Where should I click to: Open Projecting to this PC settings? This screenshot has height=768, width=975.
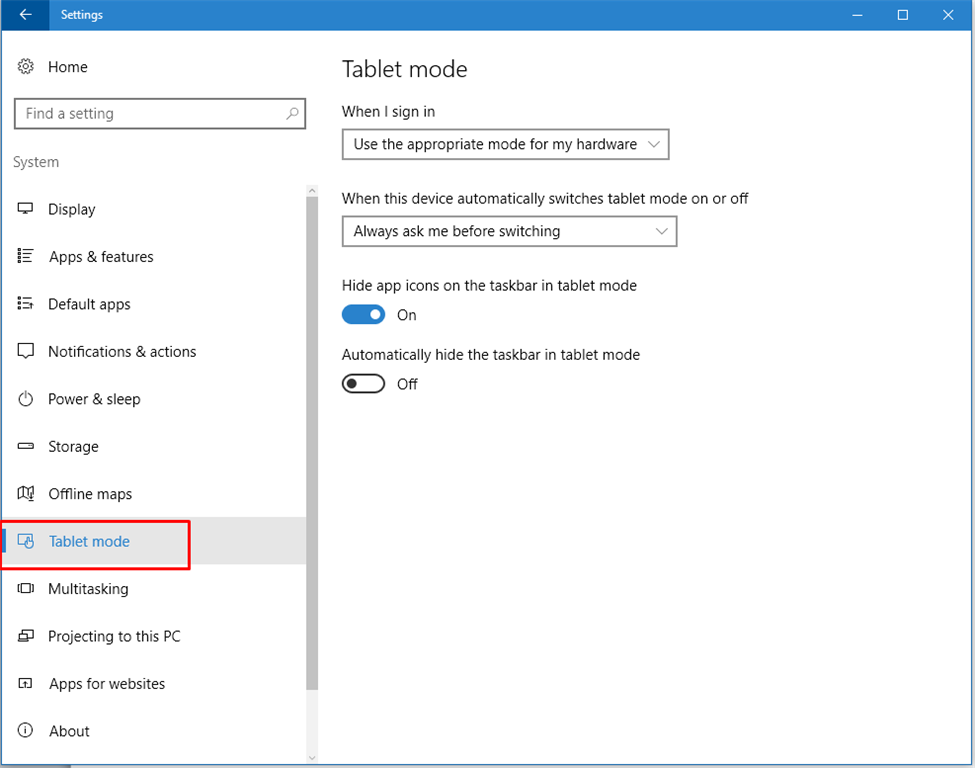tap(154, 636)
